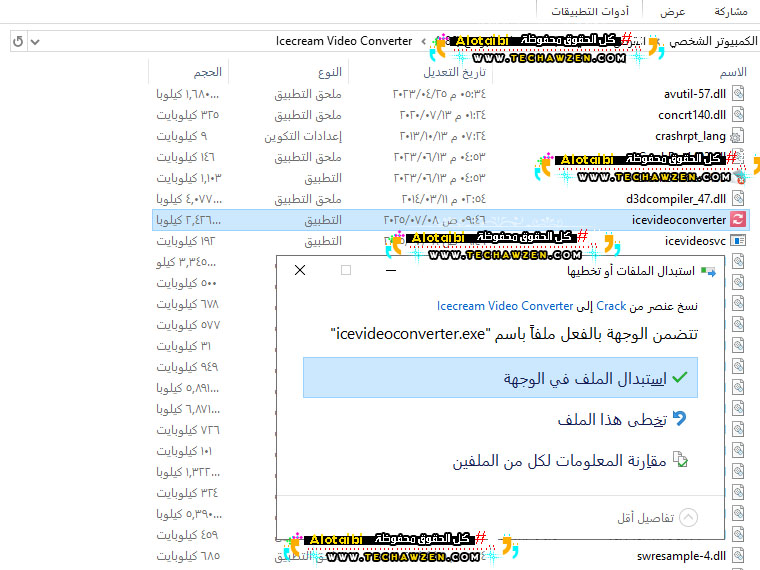This screenshot has height=570, width=760.
Task: Open the address bar history dropdown
Action: tap(35, 42)
